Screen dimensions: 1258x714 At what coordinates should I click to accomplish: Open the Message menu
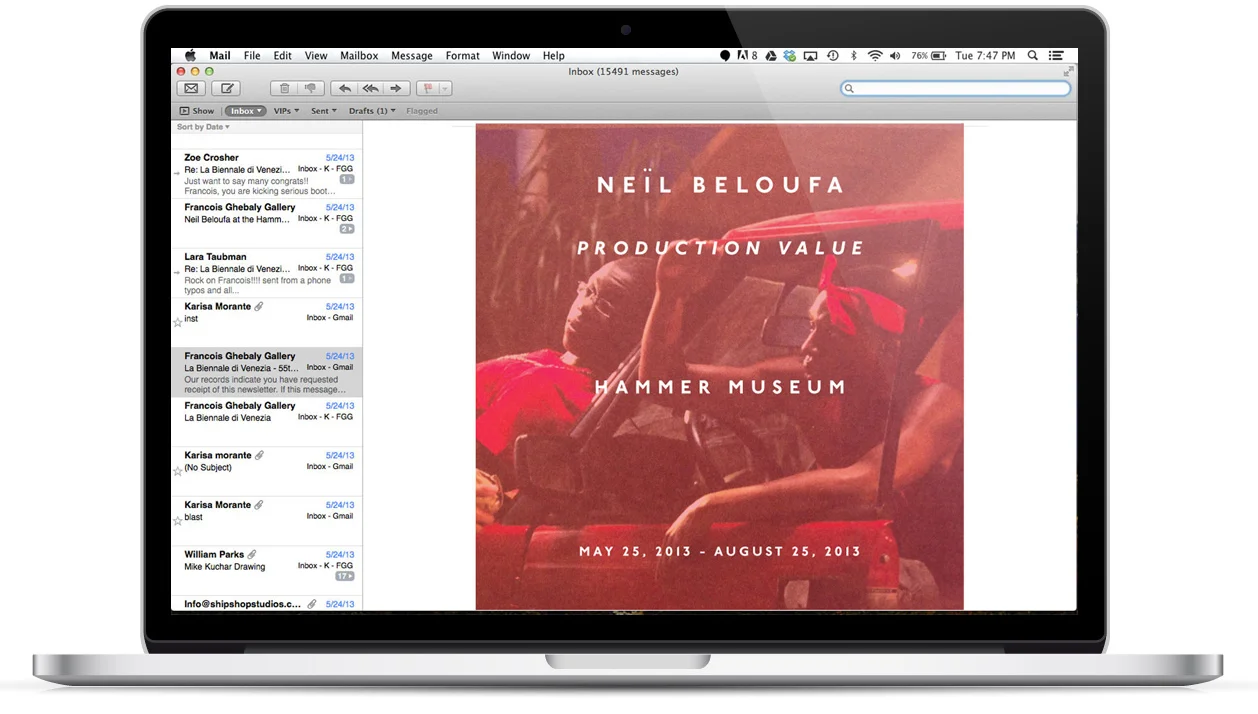[x=412, y=56]
